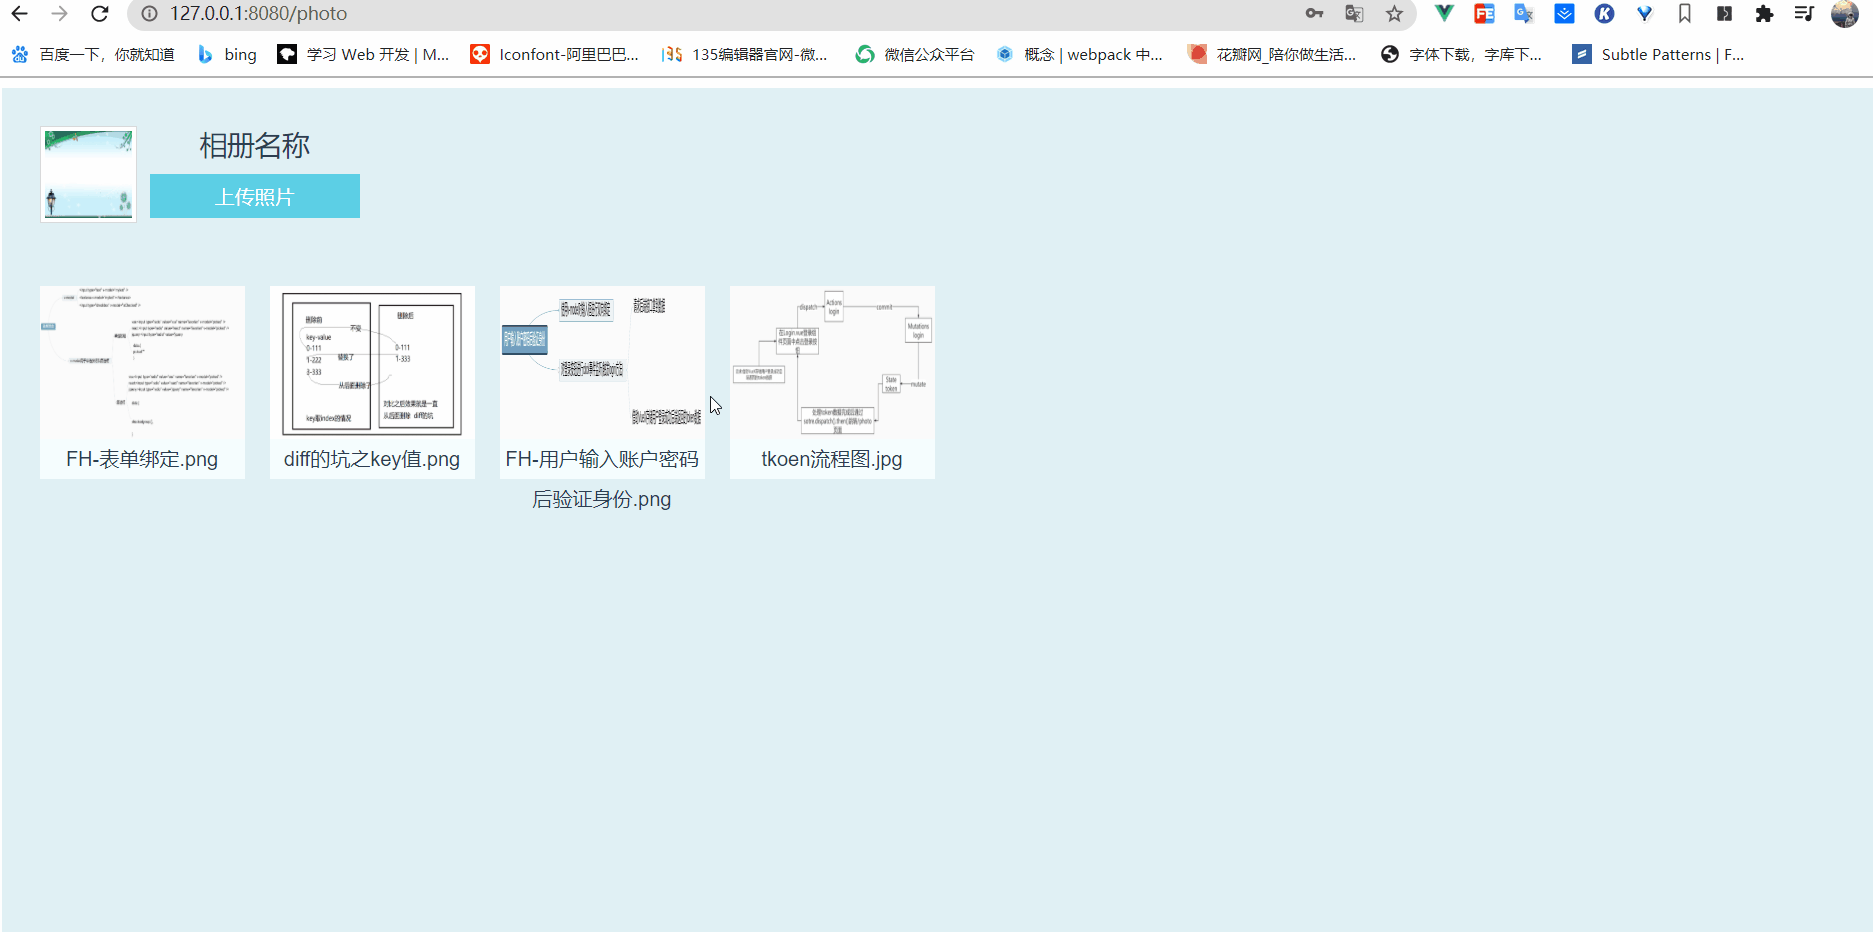Screen dimensions: 1873x932
Task: Click the 后验证身份.png caption text
Action: 602,499
